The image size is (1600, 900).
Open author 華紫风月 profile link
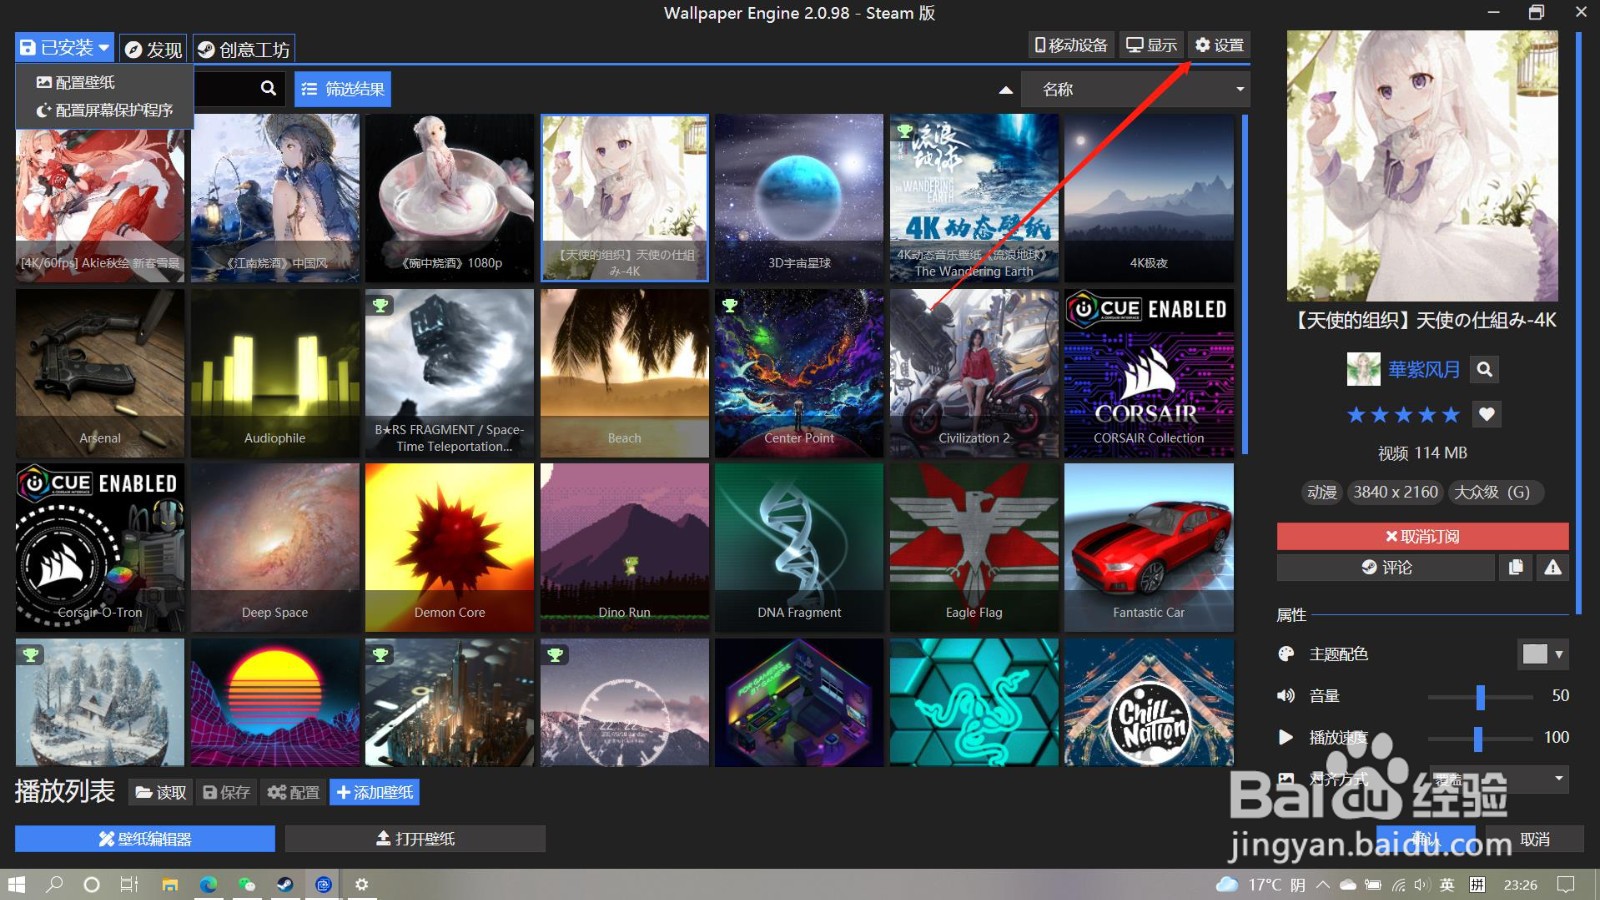(x=1423, y=370)
